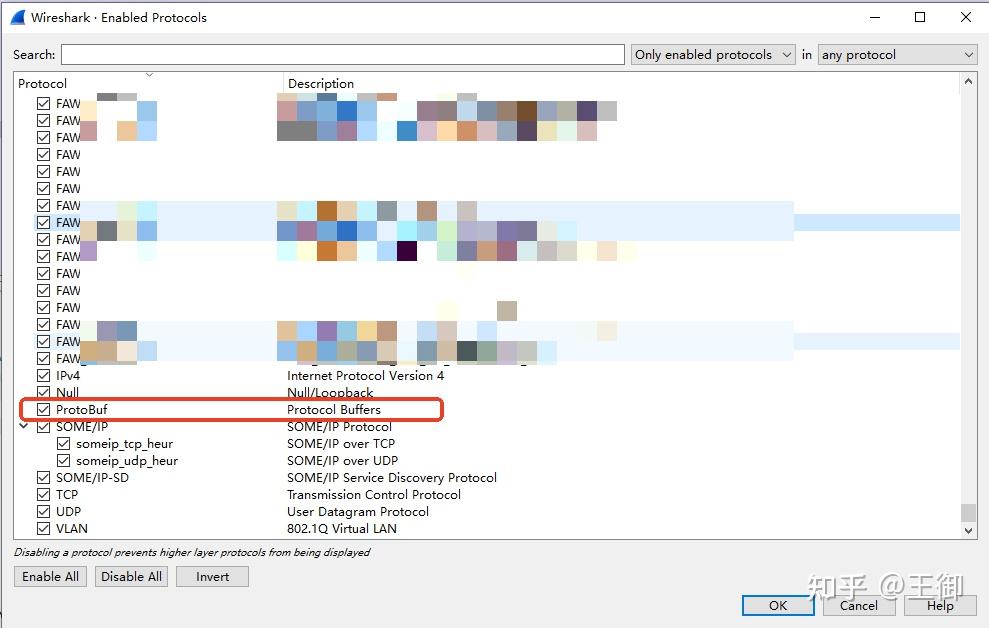Screen dimensions: 989x628
Task: Disable someip_udp_heur heuristic dissector
Action: (x=62, y=460)
